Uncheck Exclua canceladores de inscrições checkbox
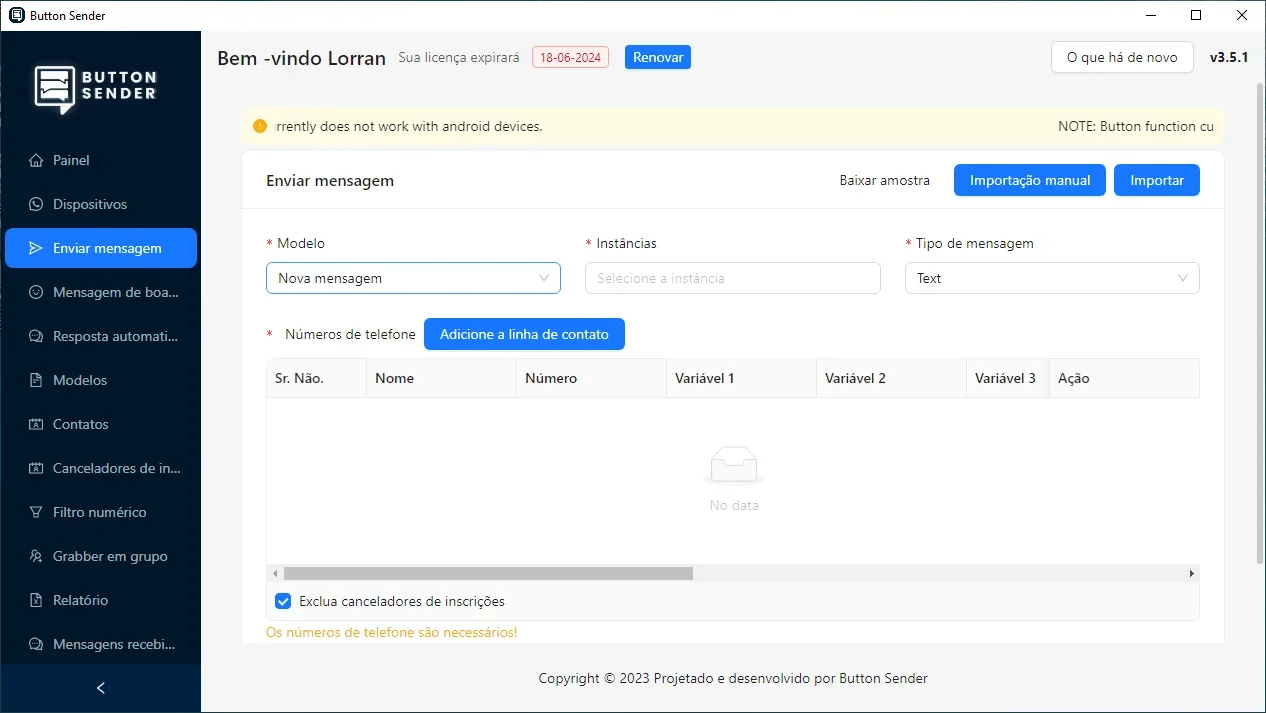This screenshot has height=713, width=1266. pos(283,601)
